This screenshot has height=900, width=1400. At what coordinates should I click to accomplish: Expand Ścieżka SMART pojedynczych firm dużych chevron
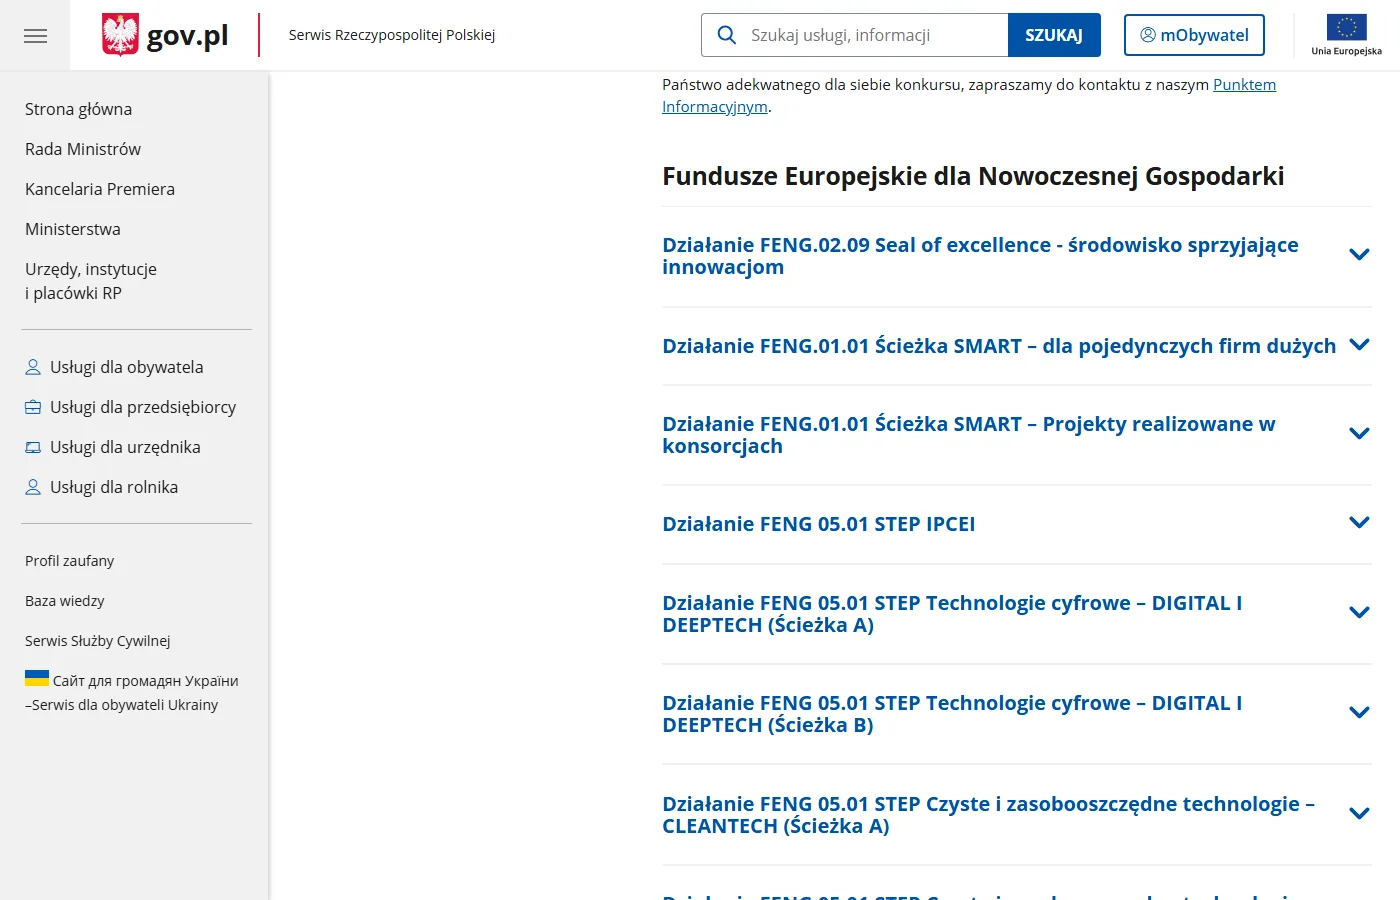tap(1359, 344)
